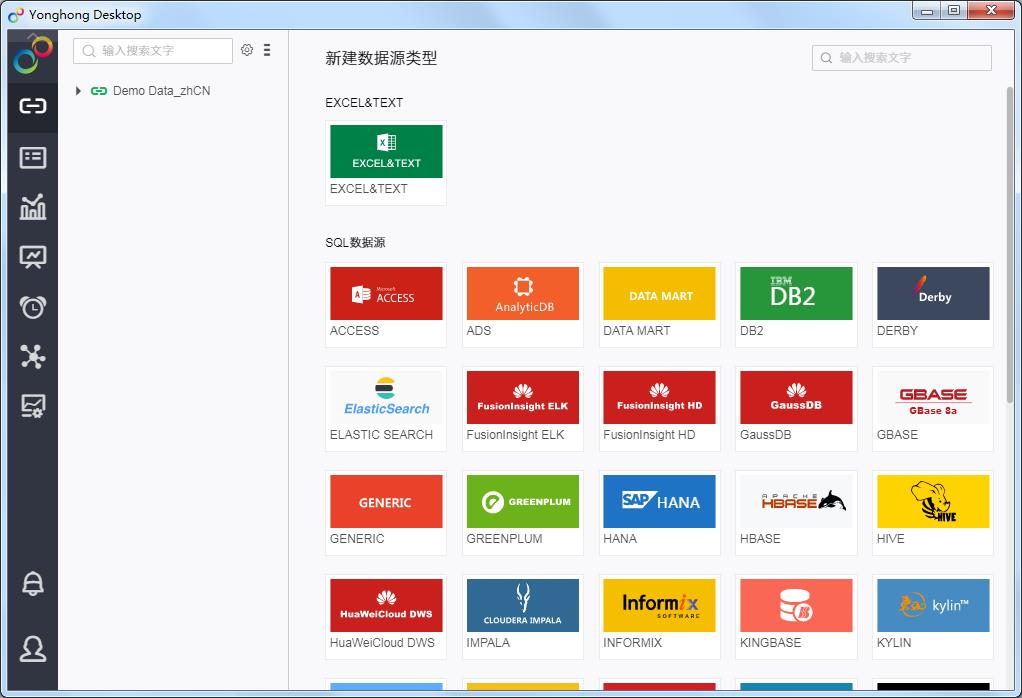Open the network nodes sidebar icon
The image size is (1022, 698).
point(33,356)
